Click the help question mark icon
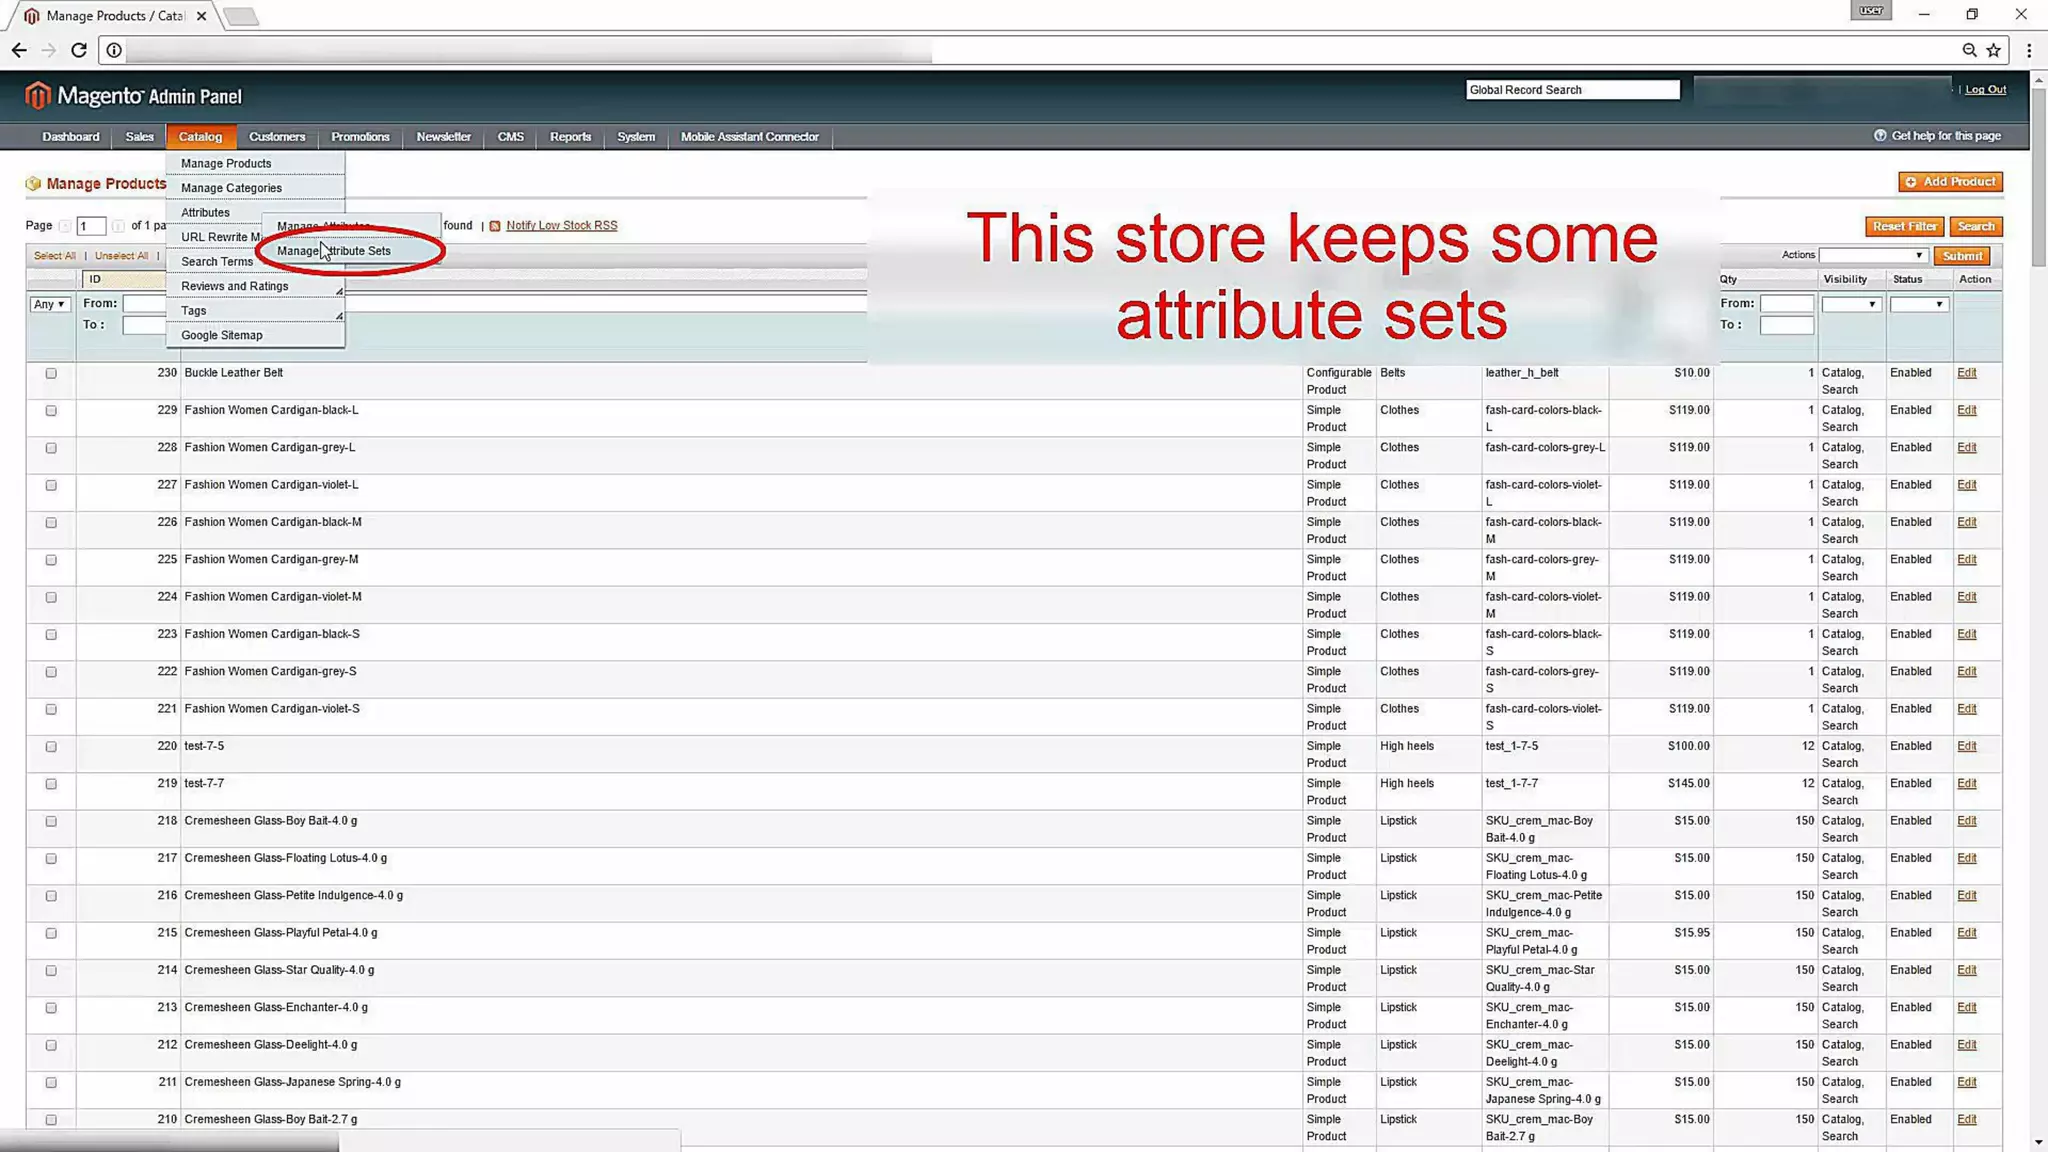This screenshot has width=2048, height=1152. [1879, 136]
